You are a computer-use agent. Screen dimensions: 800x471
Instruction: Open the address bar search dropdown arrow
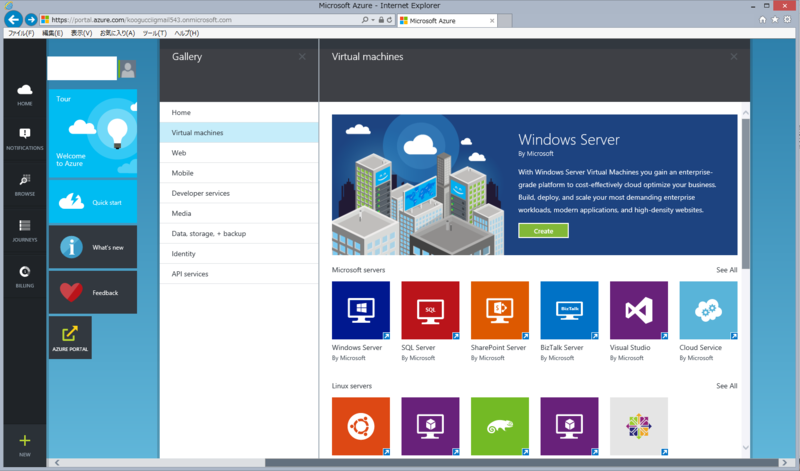coord(373,20)
